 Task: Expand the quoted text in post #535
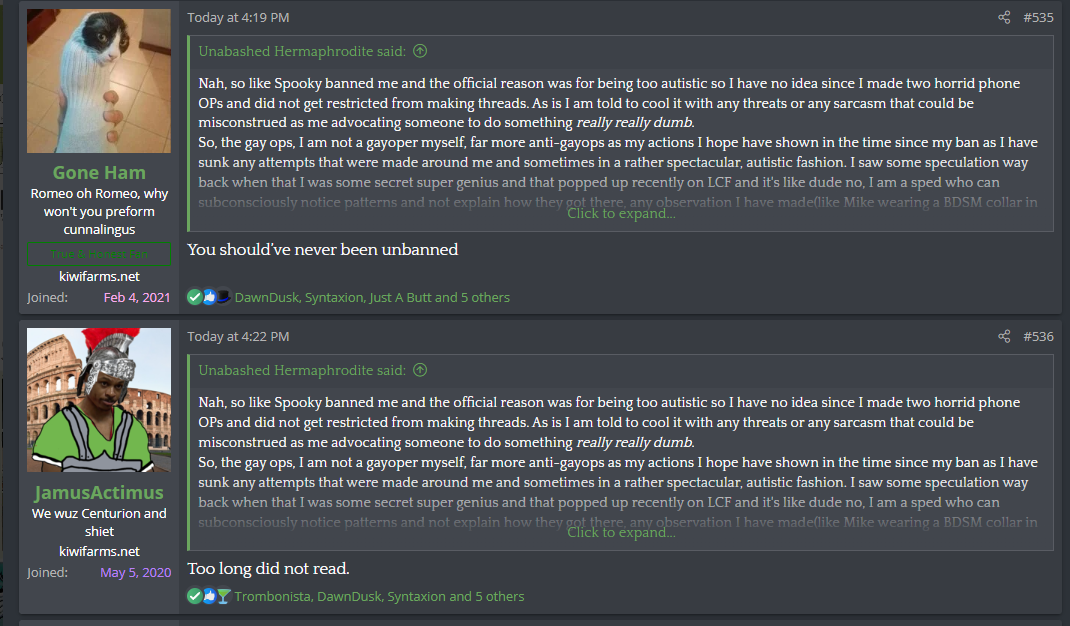(x=621, y=213)
